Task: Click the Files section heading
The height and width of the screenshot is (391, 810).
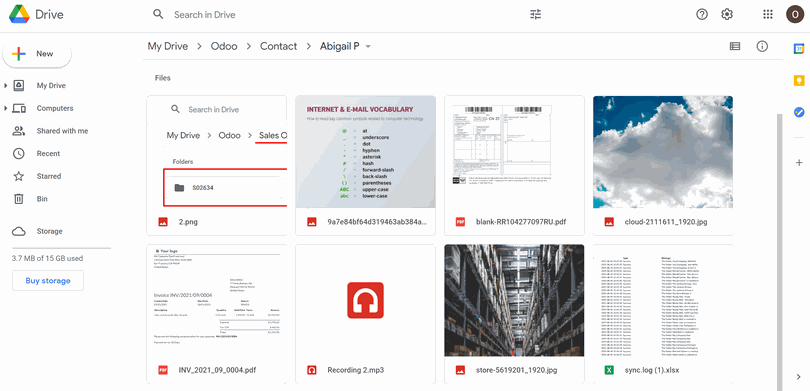Action: click(x=163, y=78)
